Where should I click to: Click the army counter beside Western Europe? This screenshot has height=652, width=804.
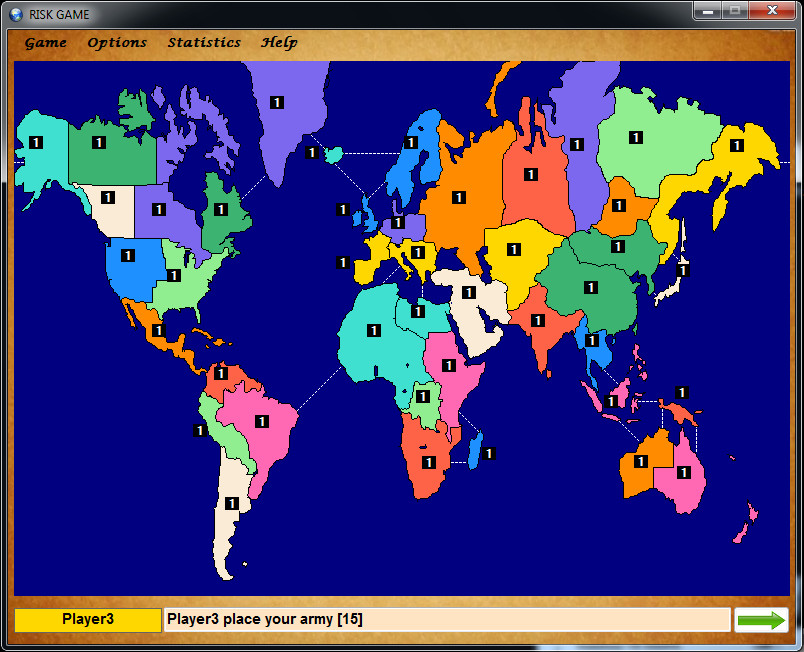click(343, 262)
